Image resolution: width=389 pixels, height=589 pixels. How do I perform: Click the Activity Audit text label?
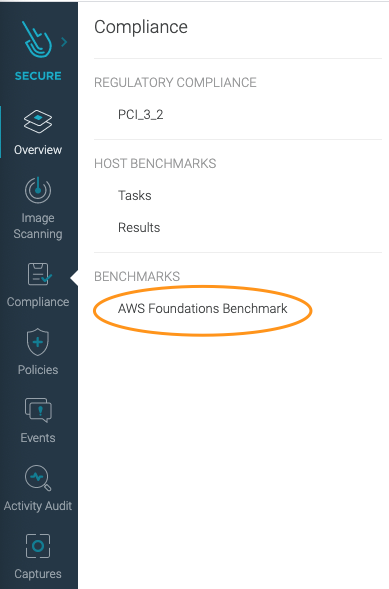[38, 506]
